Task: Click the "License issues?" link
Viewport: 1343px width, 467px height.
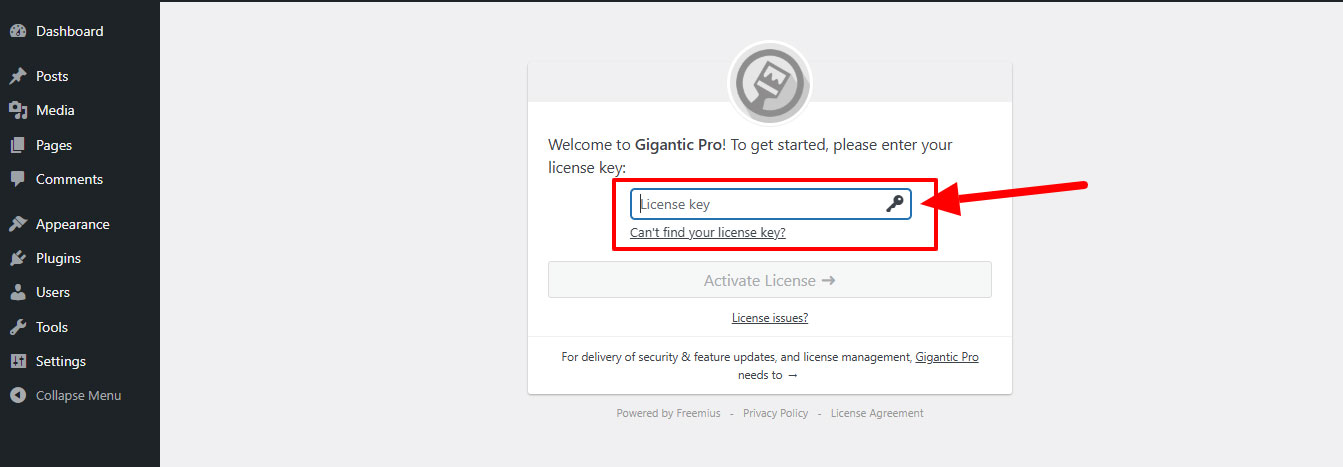Action: (x=769, y=318)
